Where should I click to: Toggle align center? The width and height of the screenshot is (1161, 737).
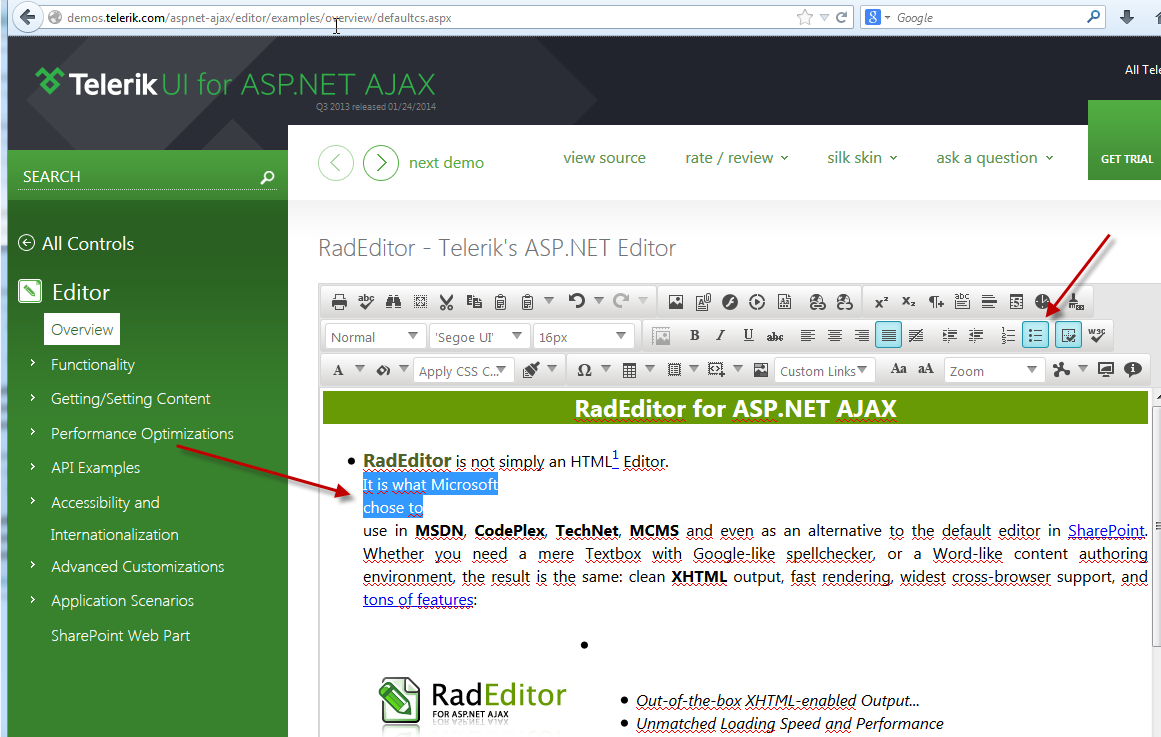point(834,336)
